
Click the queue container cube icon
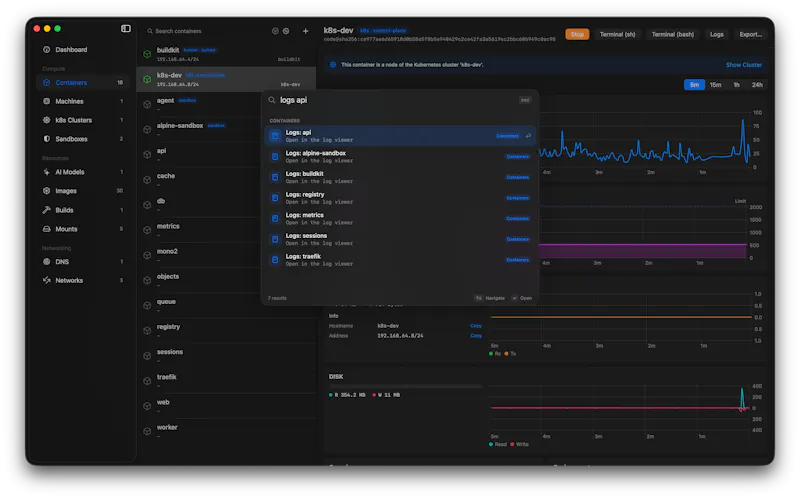tap(147, 305)
